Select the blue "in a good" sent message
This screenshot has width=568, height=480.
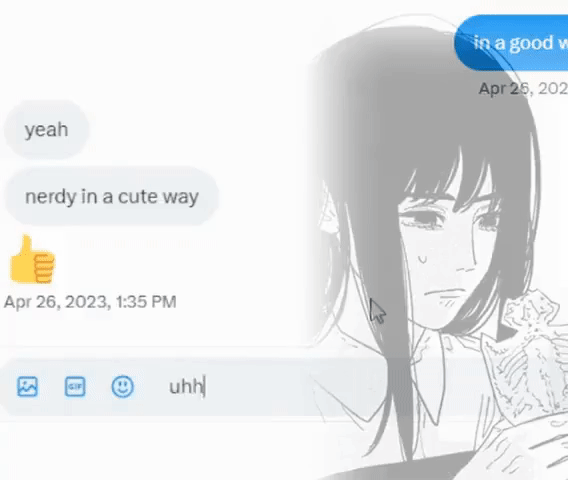point(511,43)
